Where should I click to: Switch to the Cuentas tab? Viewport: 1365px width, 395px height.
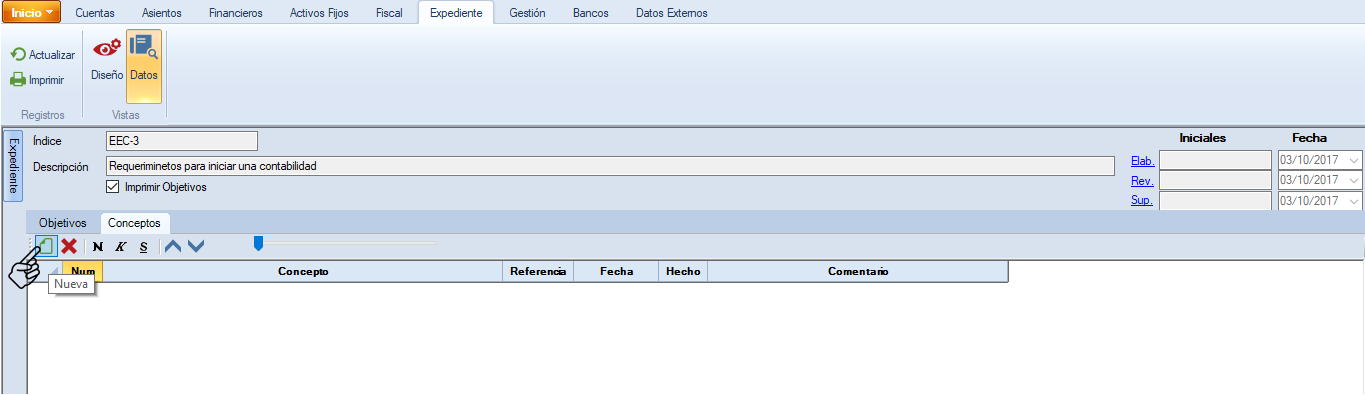click(95, 13)
